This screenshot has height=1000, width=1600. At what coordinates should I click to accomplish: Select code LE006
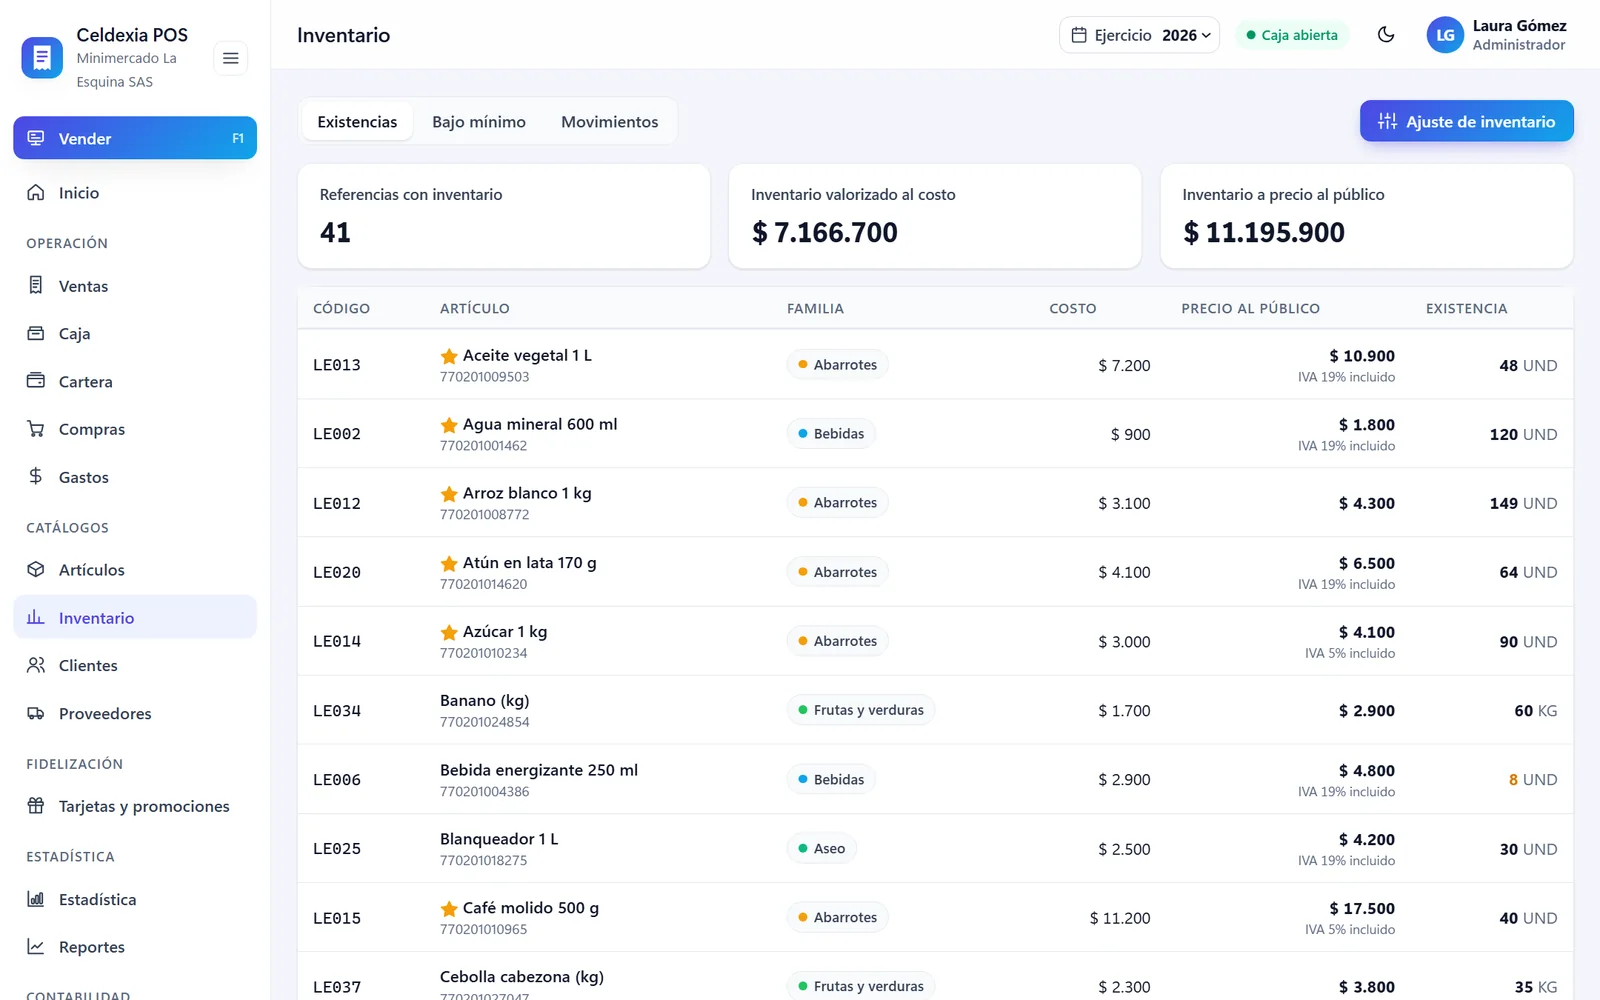pyautogui.click(x=337, y=780)
